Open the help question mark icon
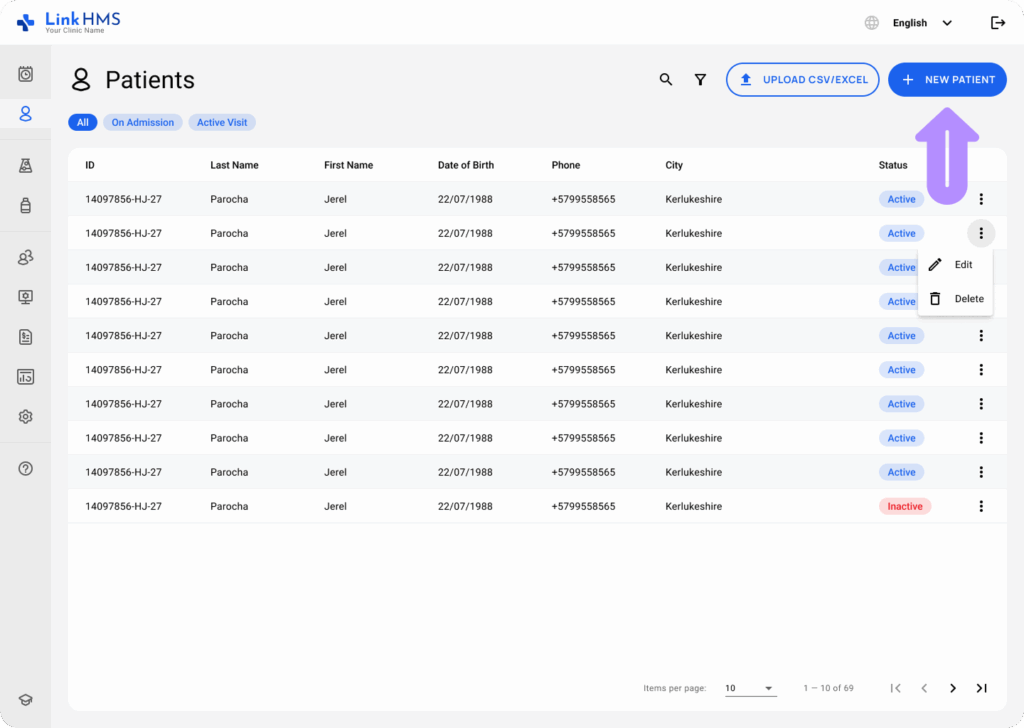Viewport: 1024px width, 728px height. [x=26, y=468]
